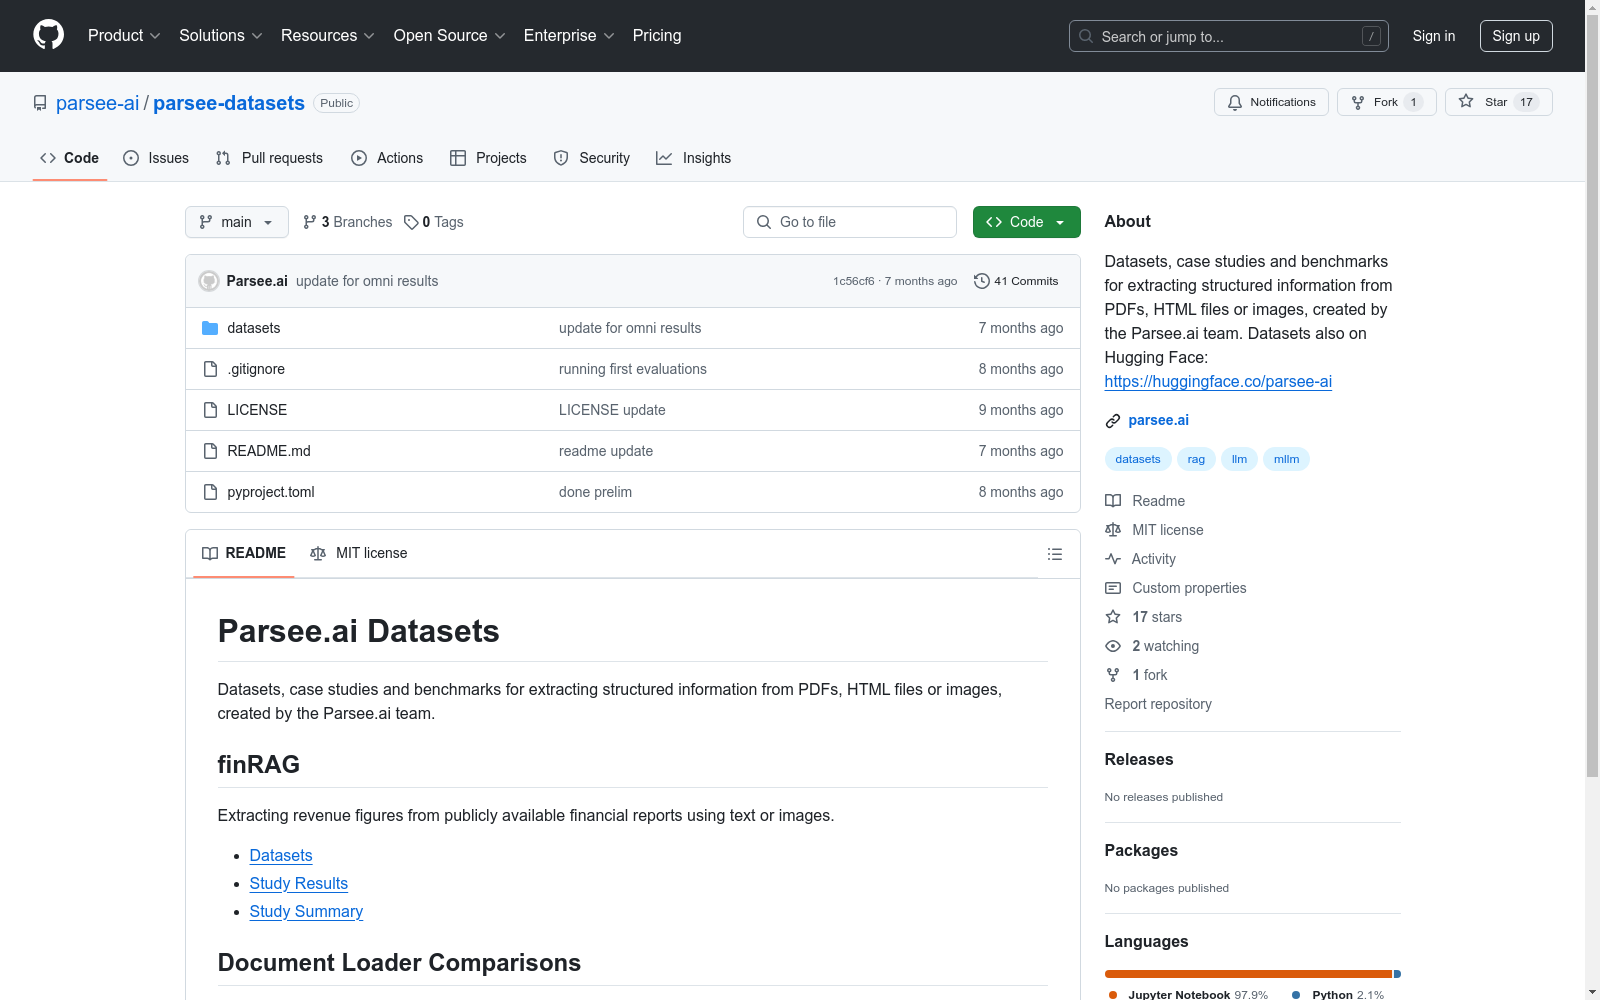1600x1000 pixels.
Task: Open the README outline list icon
Action: click(x=1055, y=554)
